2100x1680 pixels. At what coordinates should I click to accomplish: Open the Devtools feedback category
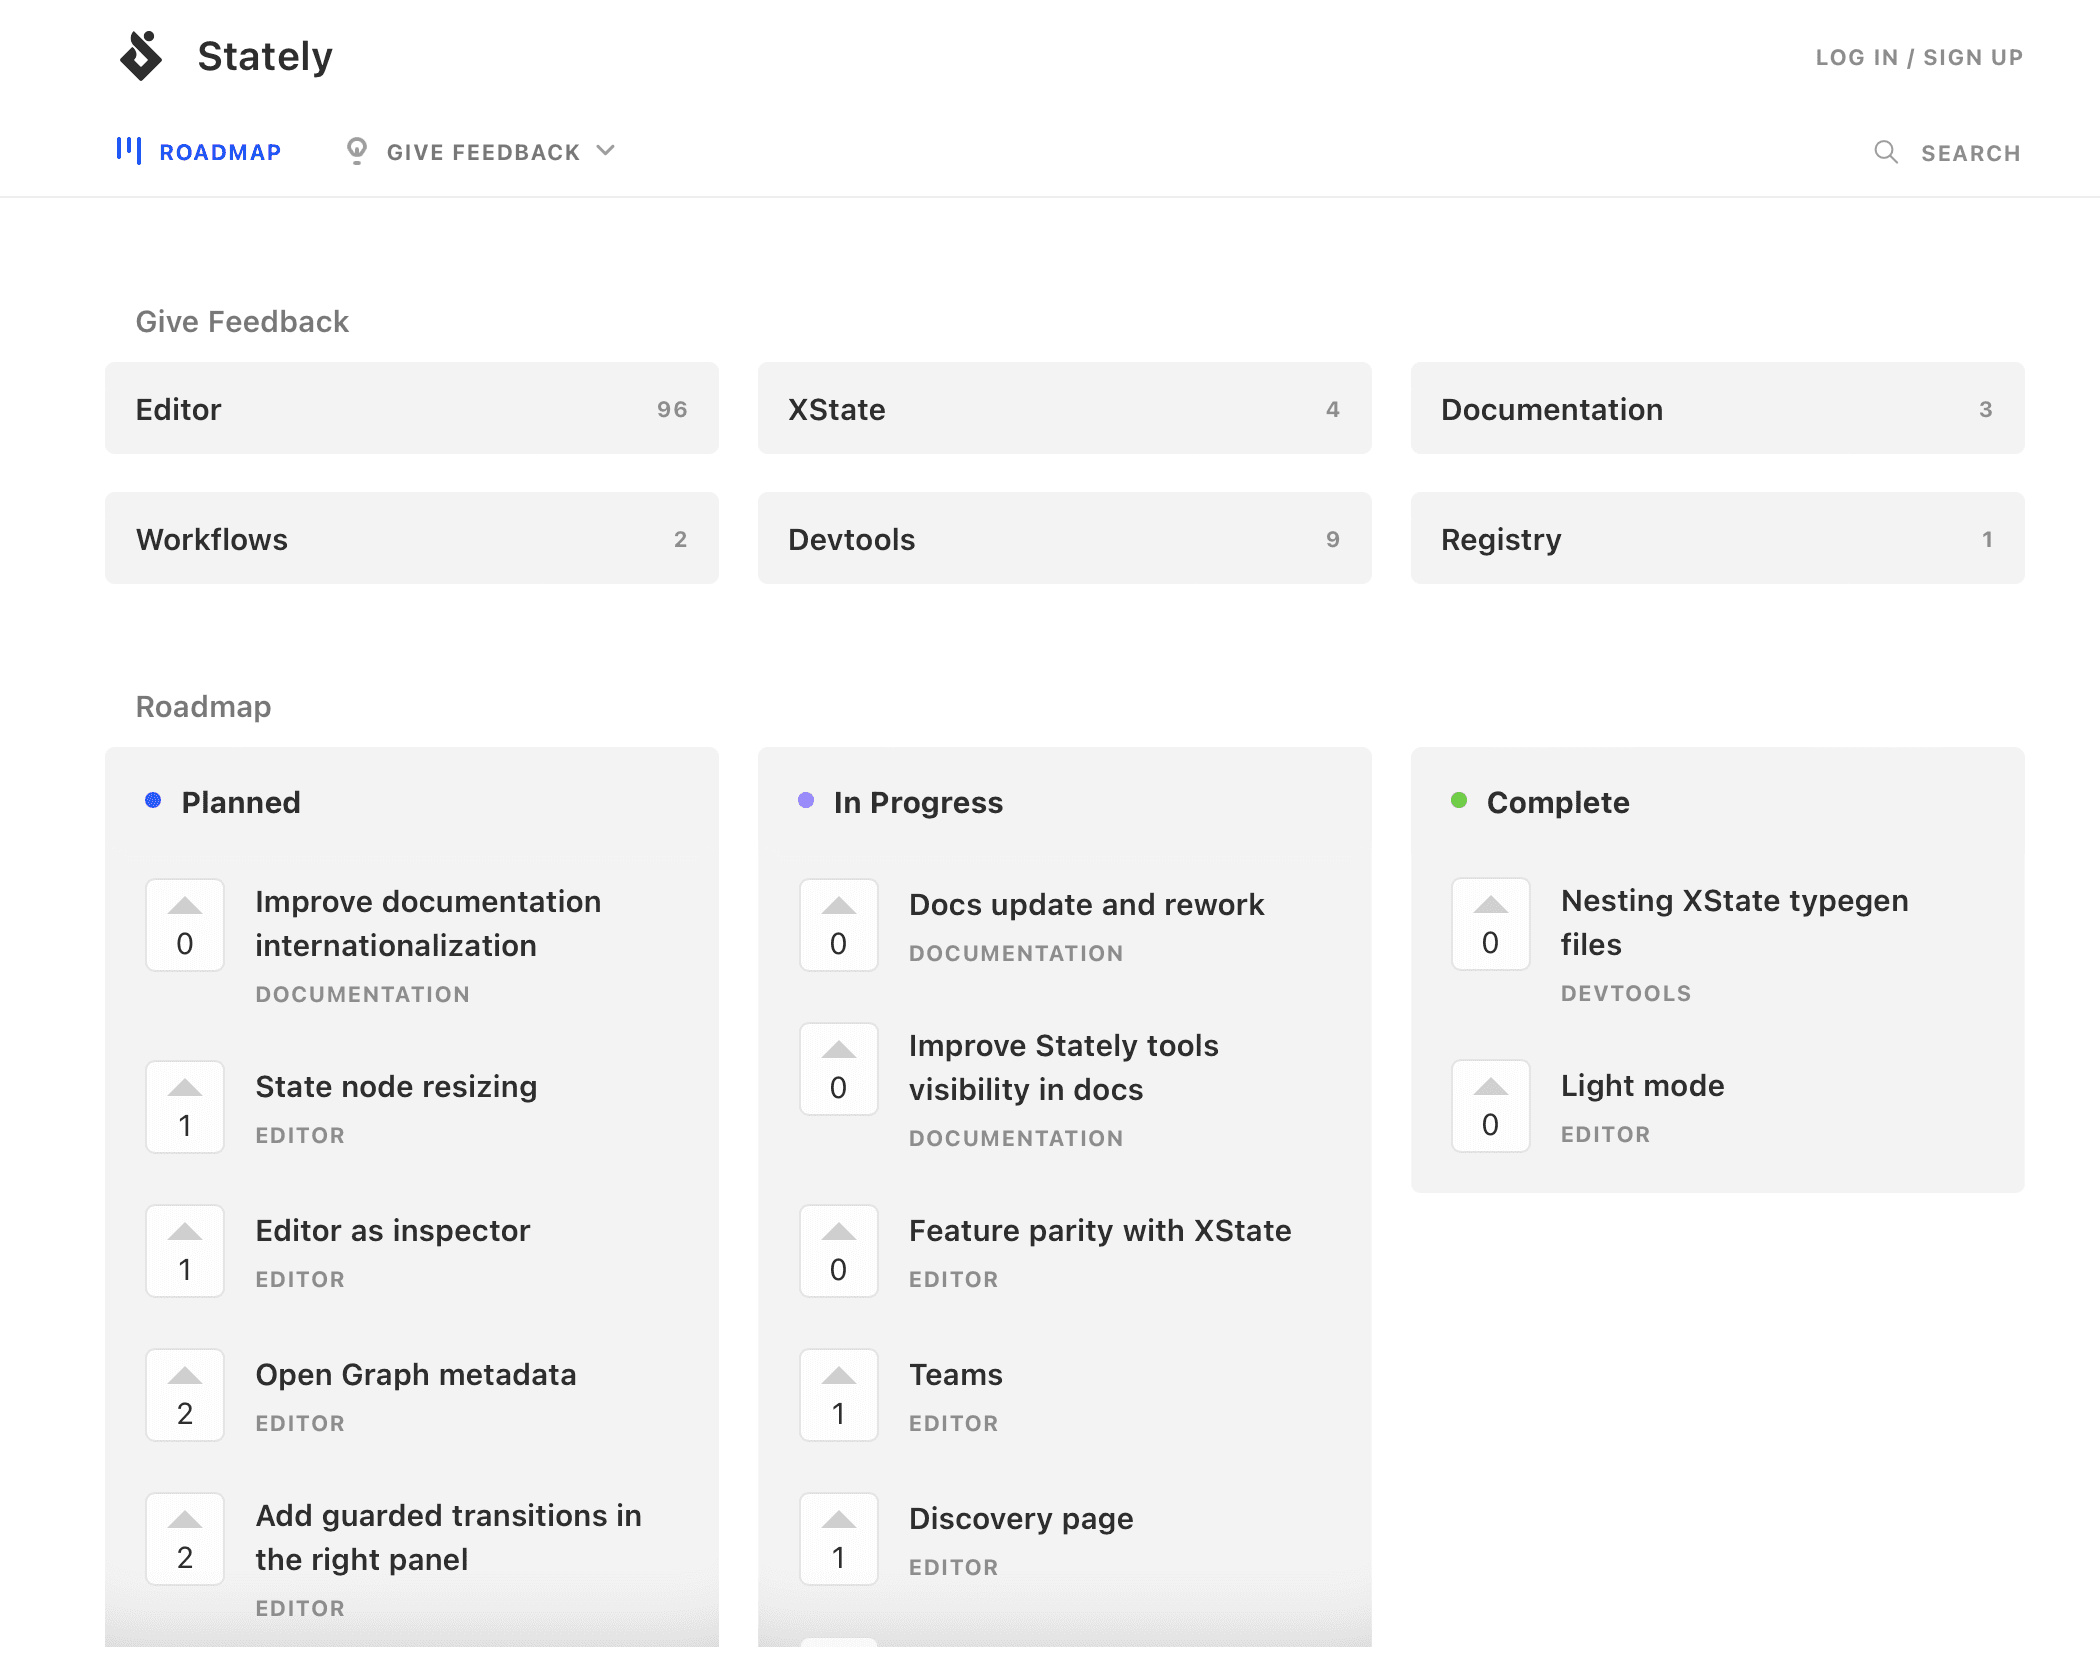pyautogui.click(x=1064, y=539)
